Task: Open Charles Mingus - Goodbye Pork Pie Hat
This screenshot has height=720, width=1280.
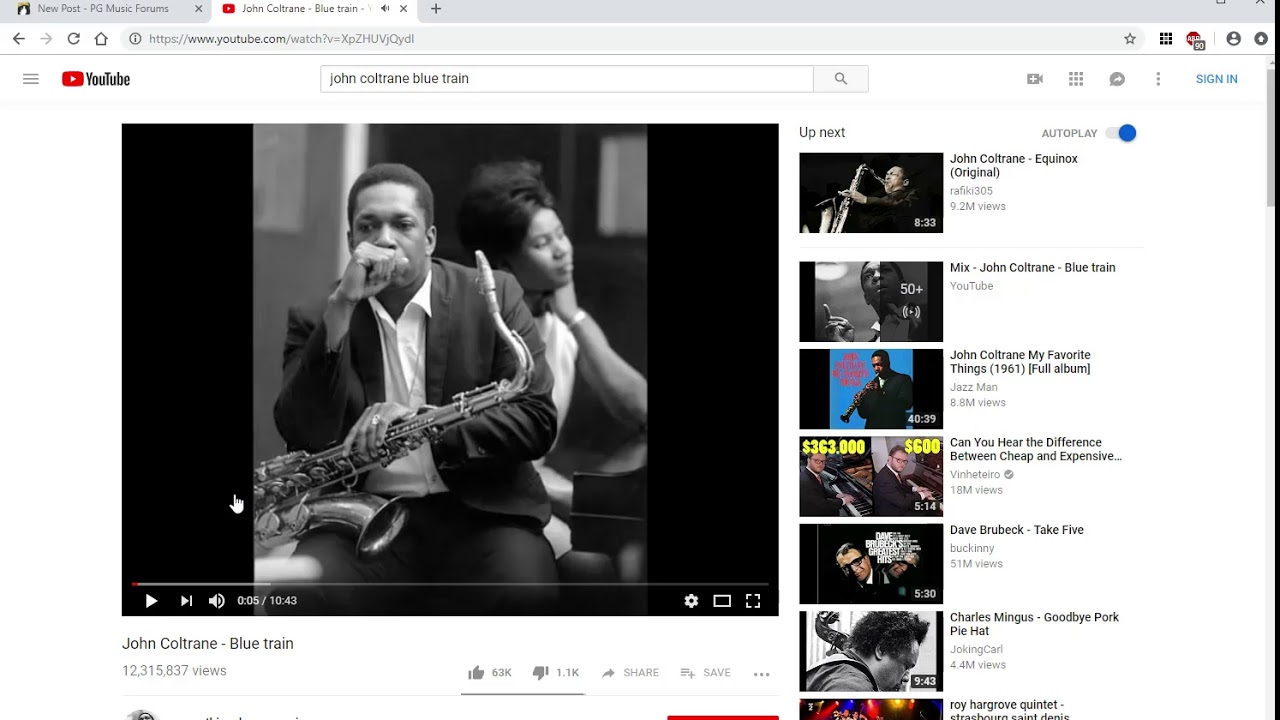Action: click(x=1034, y=624)
